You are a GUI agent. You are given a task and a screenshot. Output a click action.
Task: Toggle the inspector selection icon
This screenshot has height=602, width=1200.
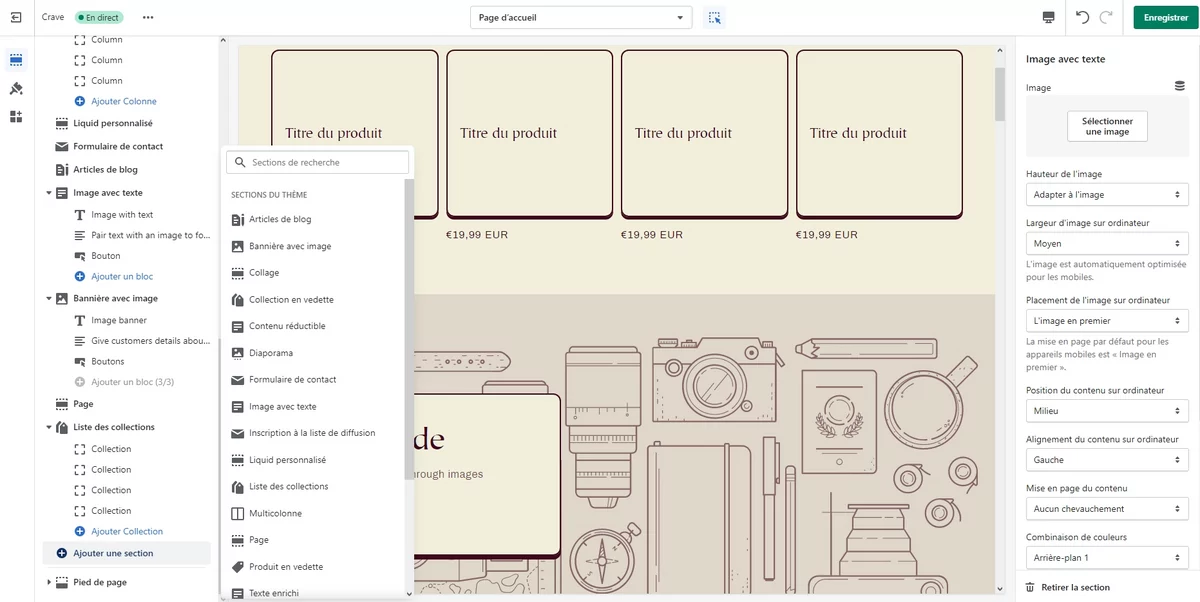click(x=713, y=17)
